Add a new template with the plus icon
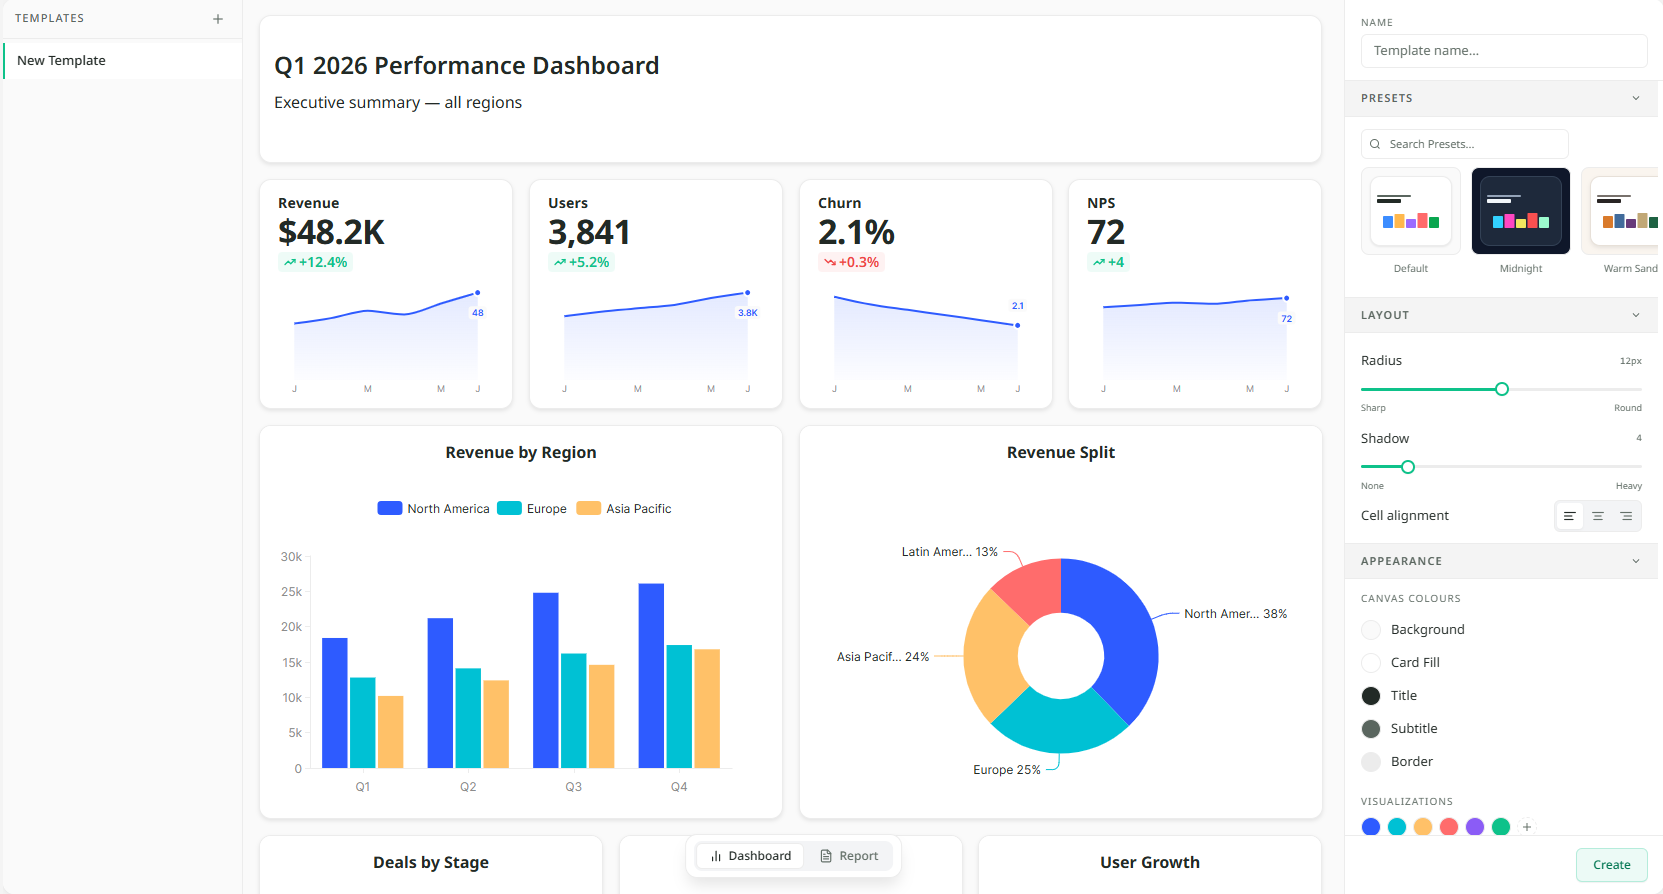The width and height of the screenshot is (1663, 894). click(218, 19)
